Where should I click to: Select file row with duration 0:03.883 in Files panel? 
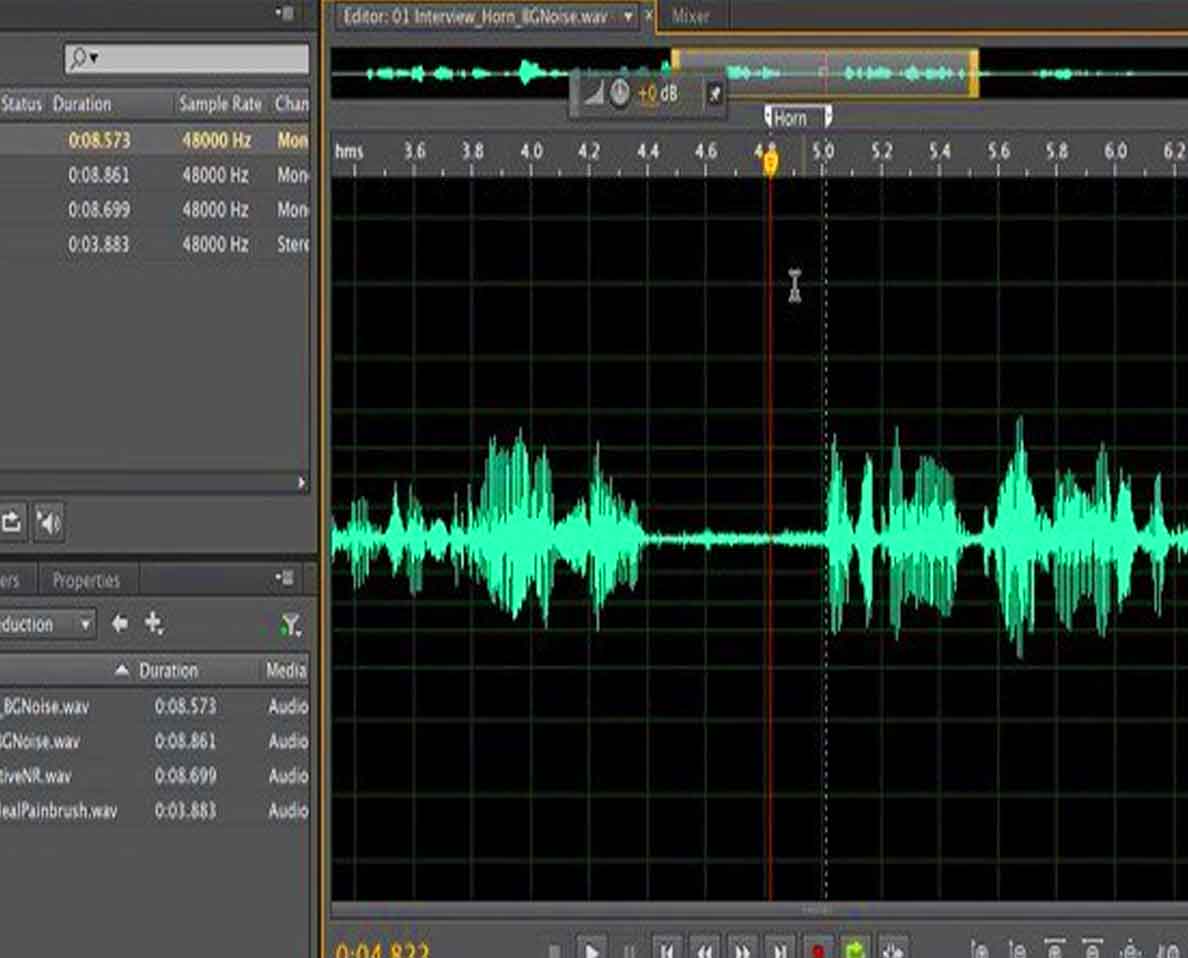point(155,244)
